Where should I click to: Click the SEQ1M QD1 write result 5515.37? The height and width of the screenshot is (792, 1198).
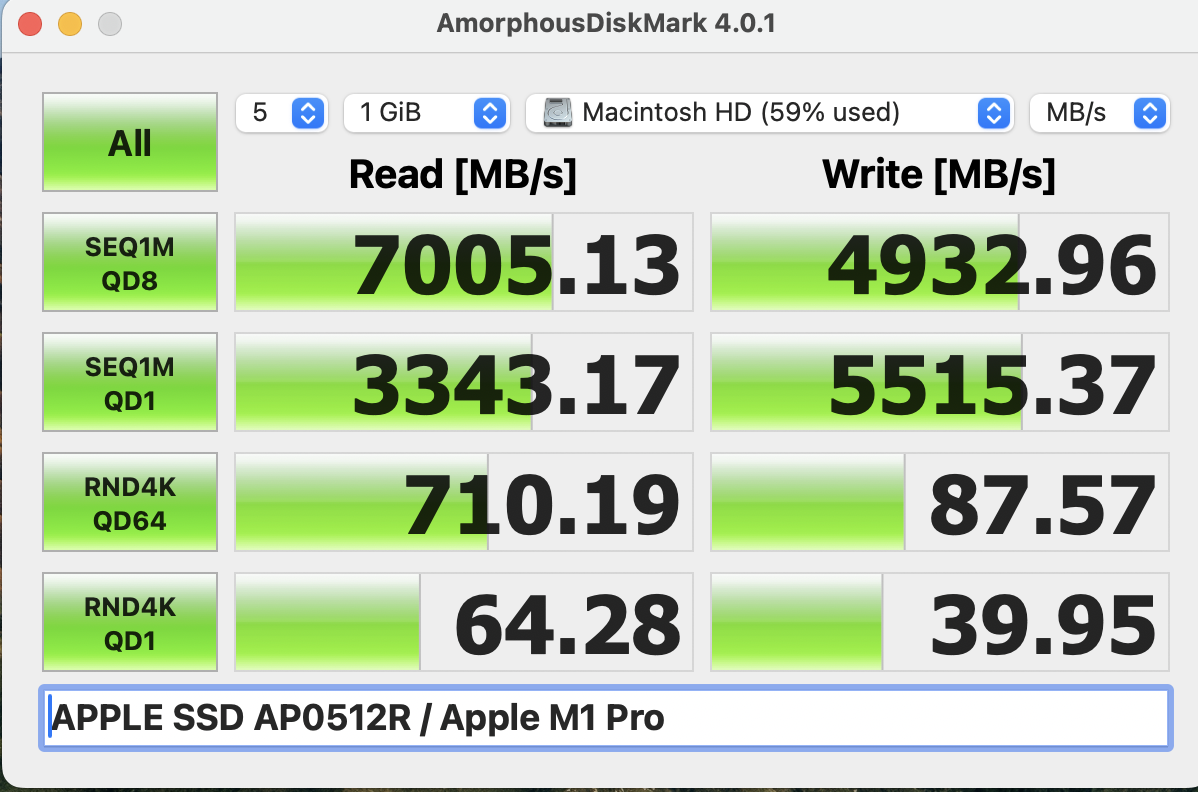[x=939, y=381]
